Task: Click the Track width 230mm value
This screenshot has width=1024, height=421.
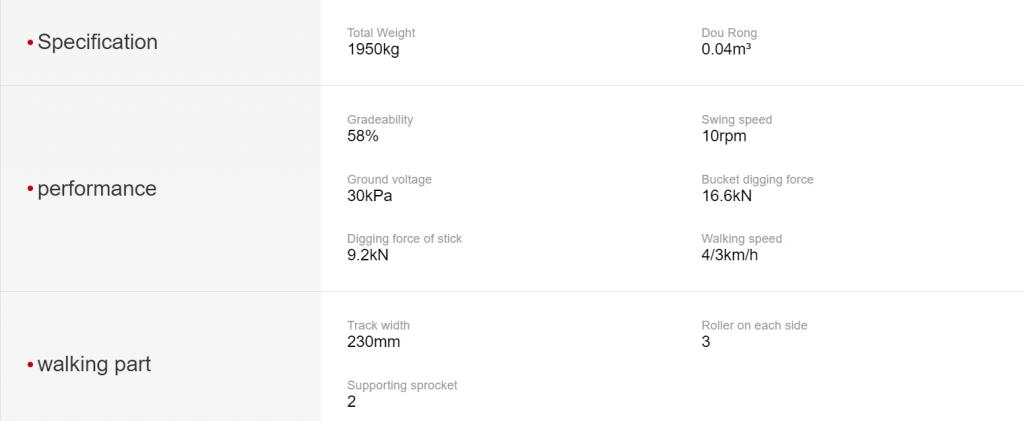Action: (x=374, y=342)
